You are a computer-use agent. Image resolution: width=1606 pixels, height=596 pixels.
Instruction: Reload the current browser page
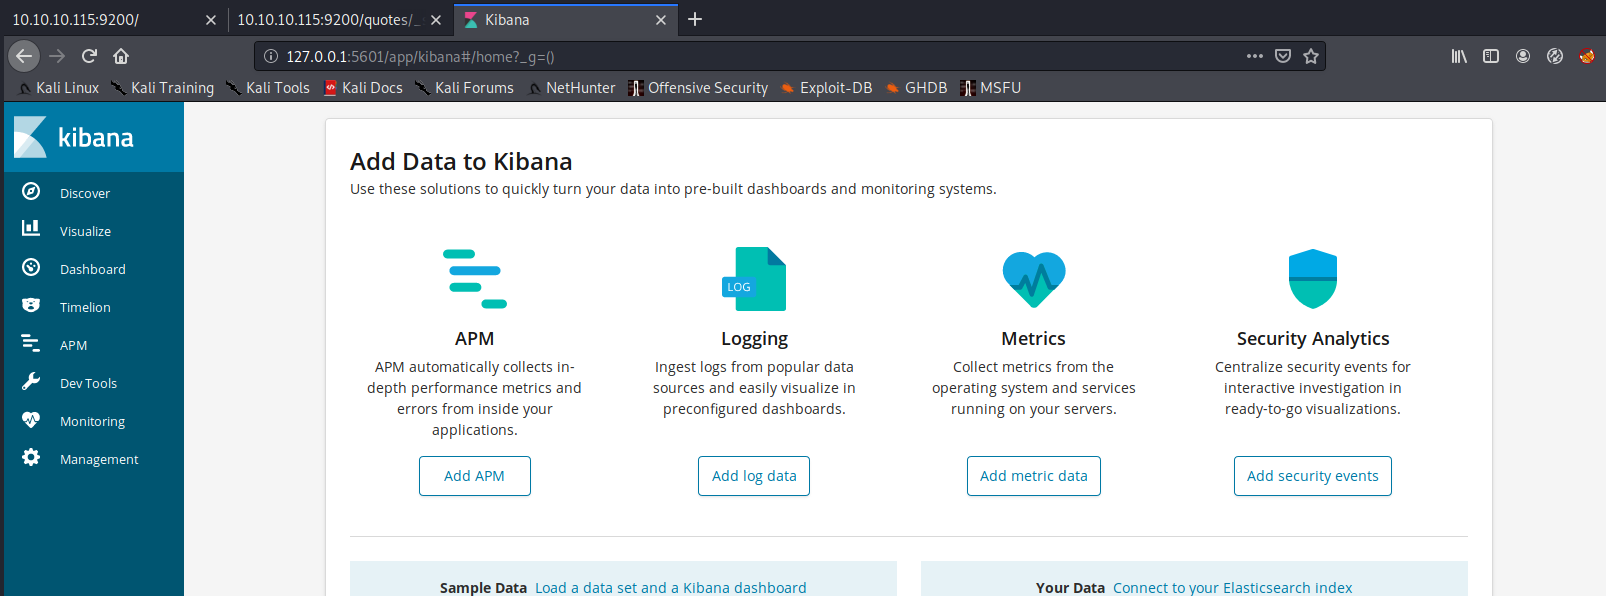tap(89, 56)
